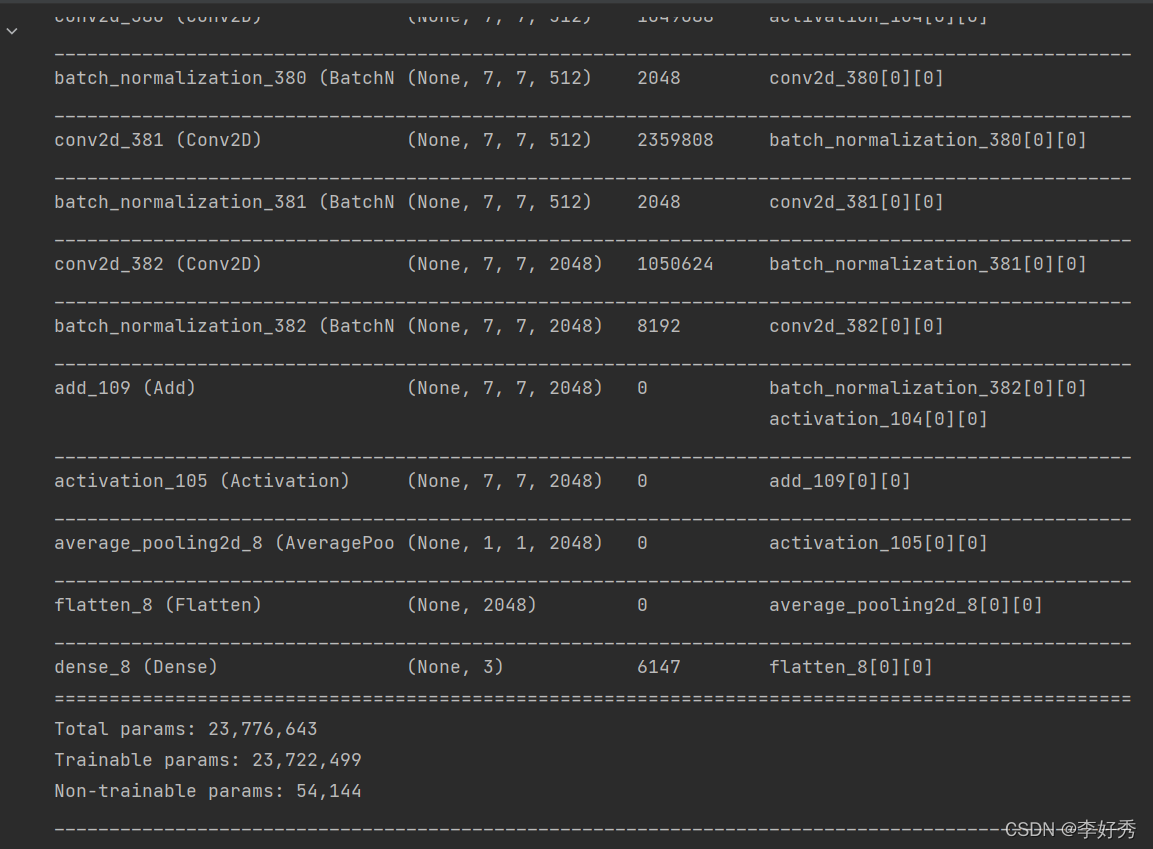Click output shape '(None, 3)' of dense_8
Viewport: 1153px width, 849px height.
click(455, 667)
